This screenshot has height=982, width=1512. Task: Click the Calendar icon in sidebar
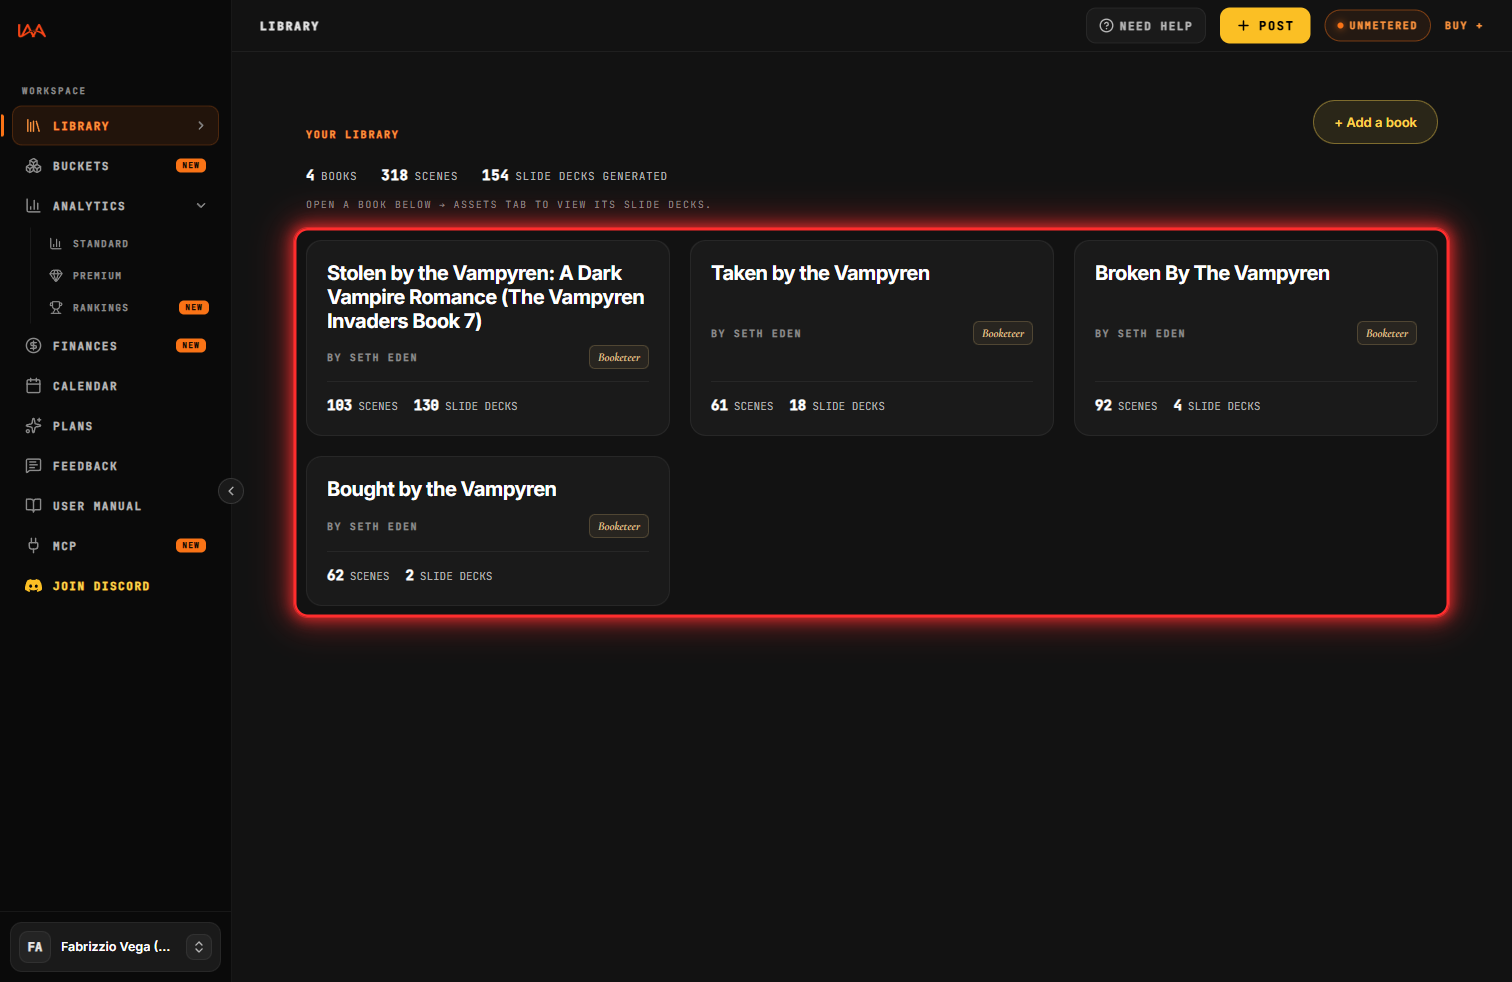pos(33,386)
